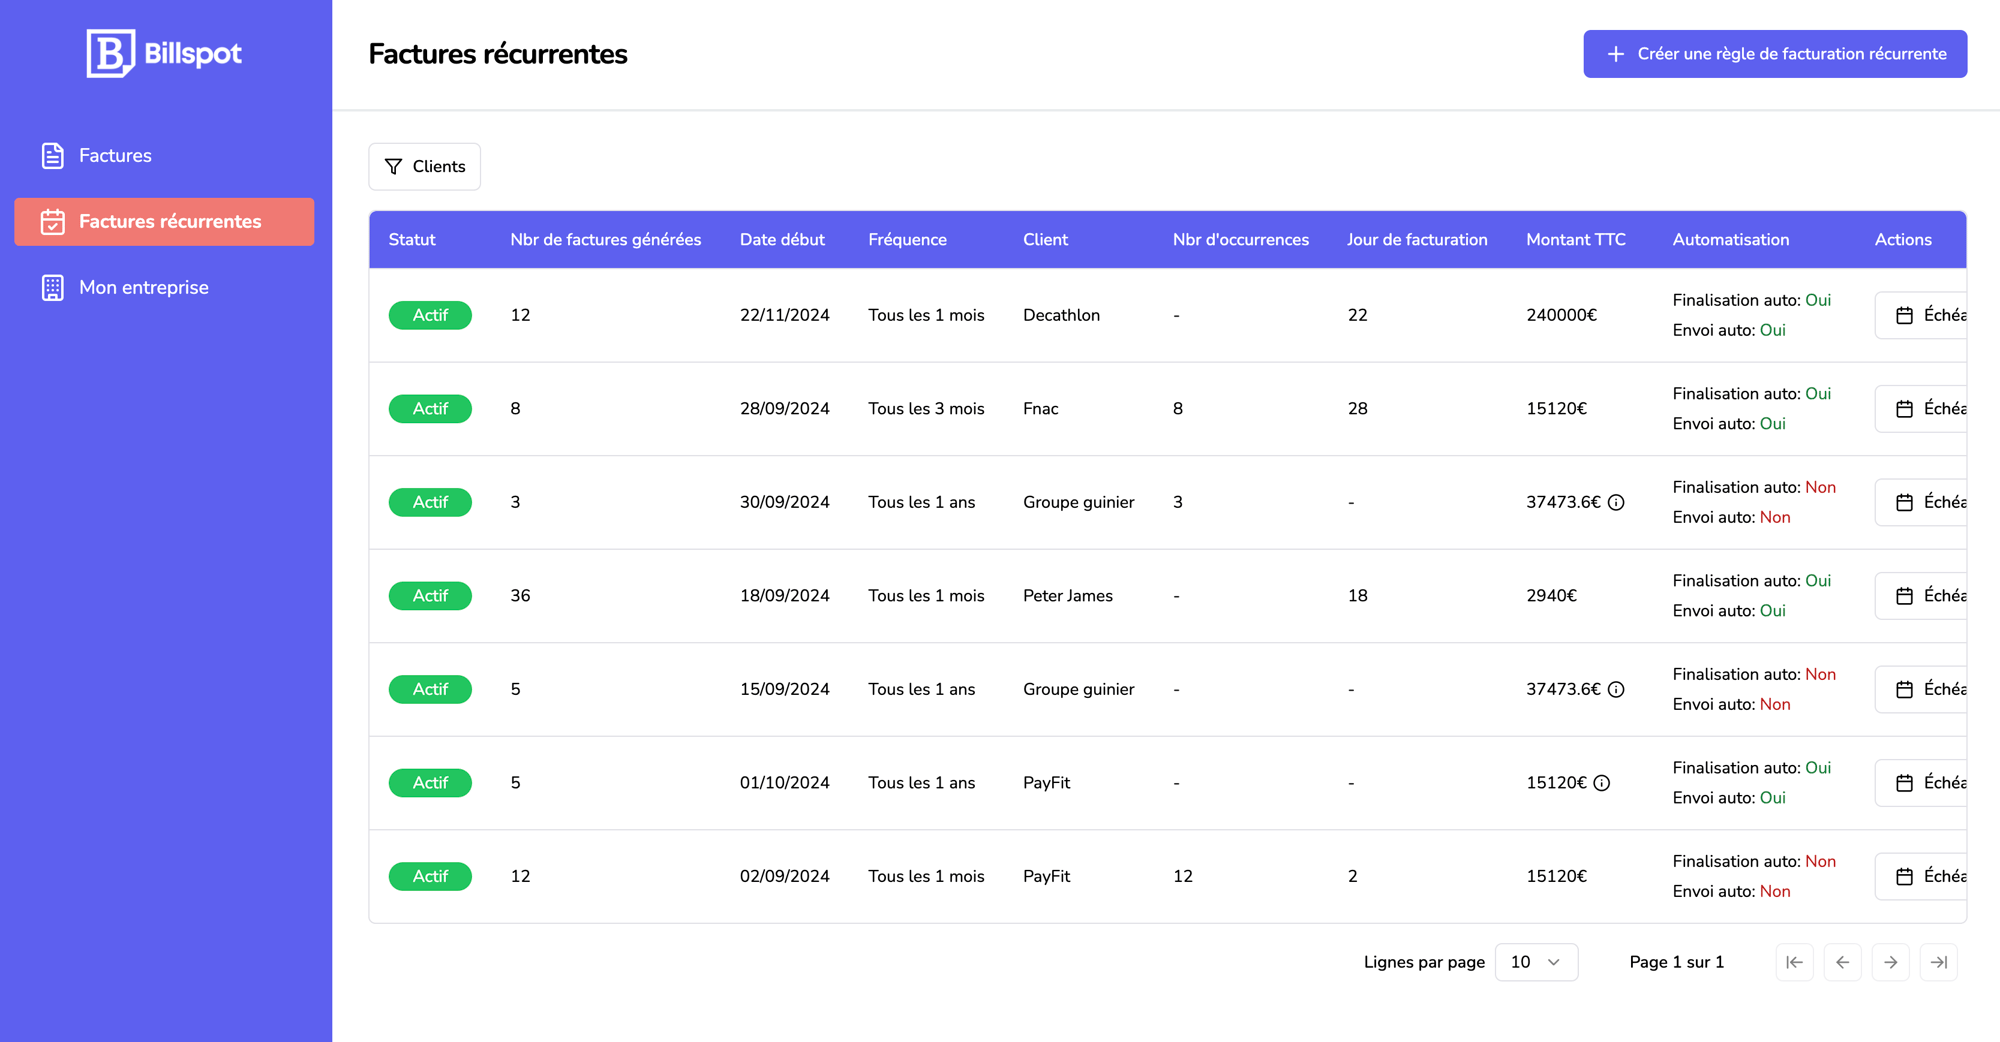The height and width of the screenshot is (1042, 2000).
Task: Click the Peter James client cell
Action: coord(1067,595)
